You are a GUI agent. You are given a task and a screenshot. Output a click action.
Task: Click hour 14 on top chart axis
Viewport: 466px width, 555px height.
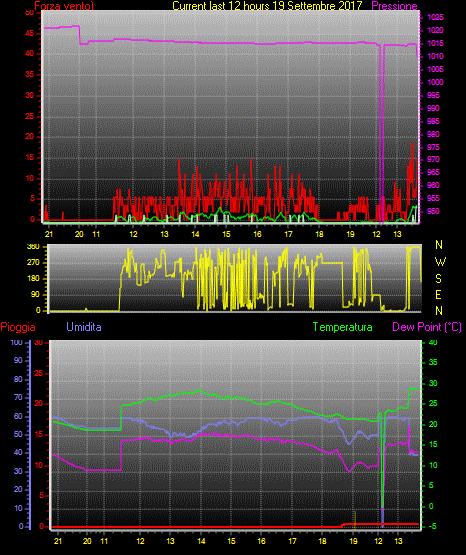pos(195,234)
